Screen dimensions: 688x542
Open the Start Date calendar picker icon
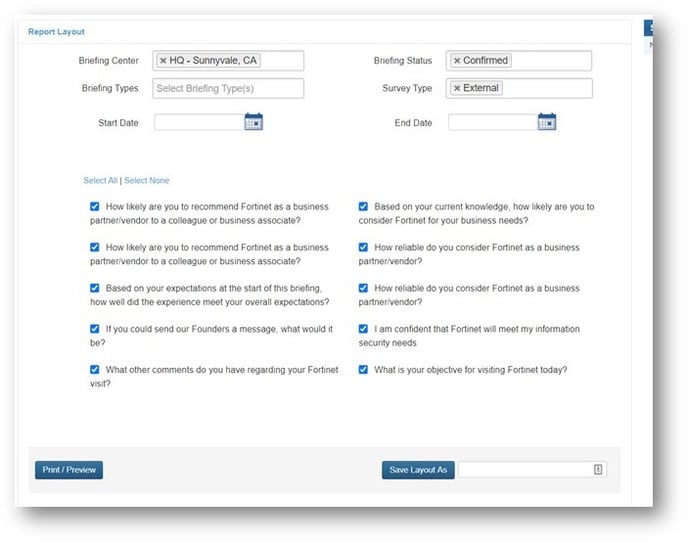(x=253, y=122)
